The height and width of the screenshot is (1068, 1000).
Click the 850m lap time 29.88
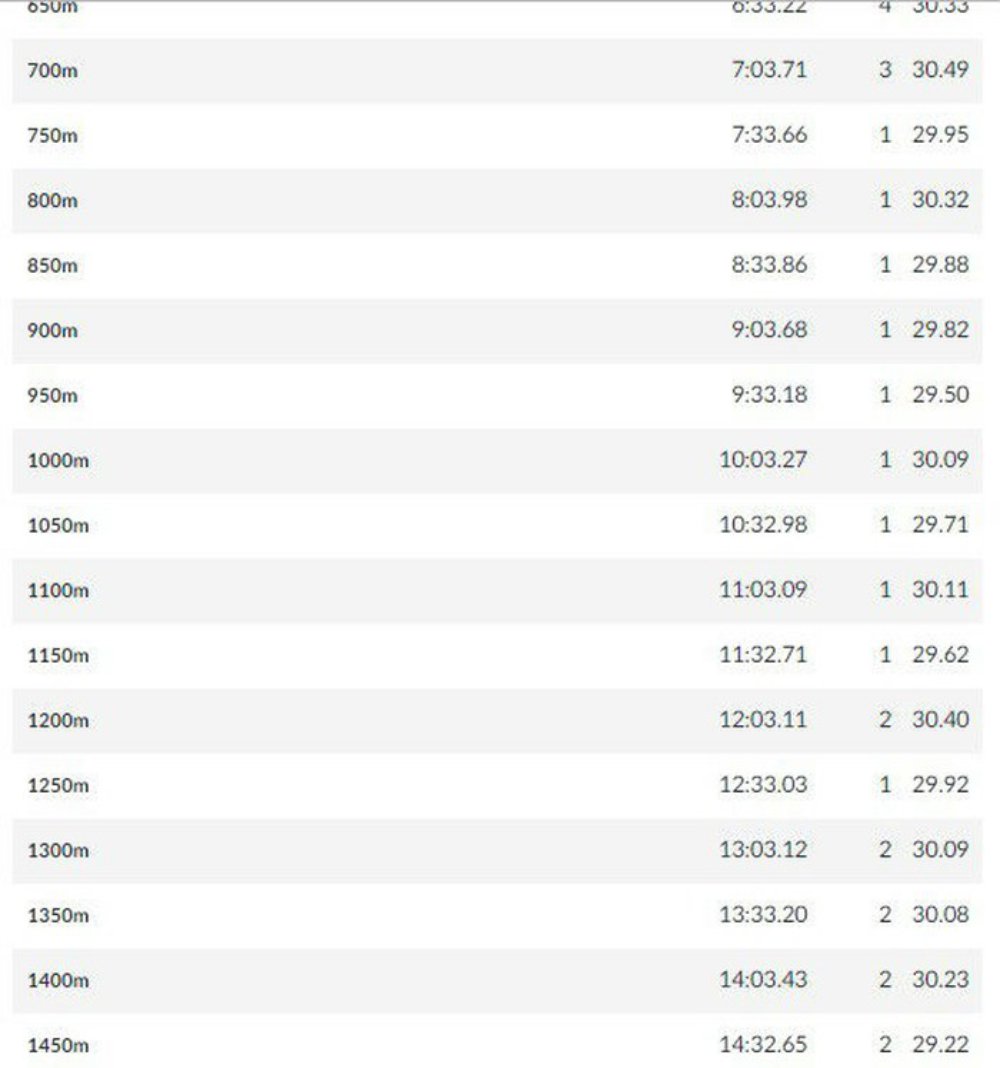(x=940, y=264)
